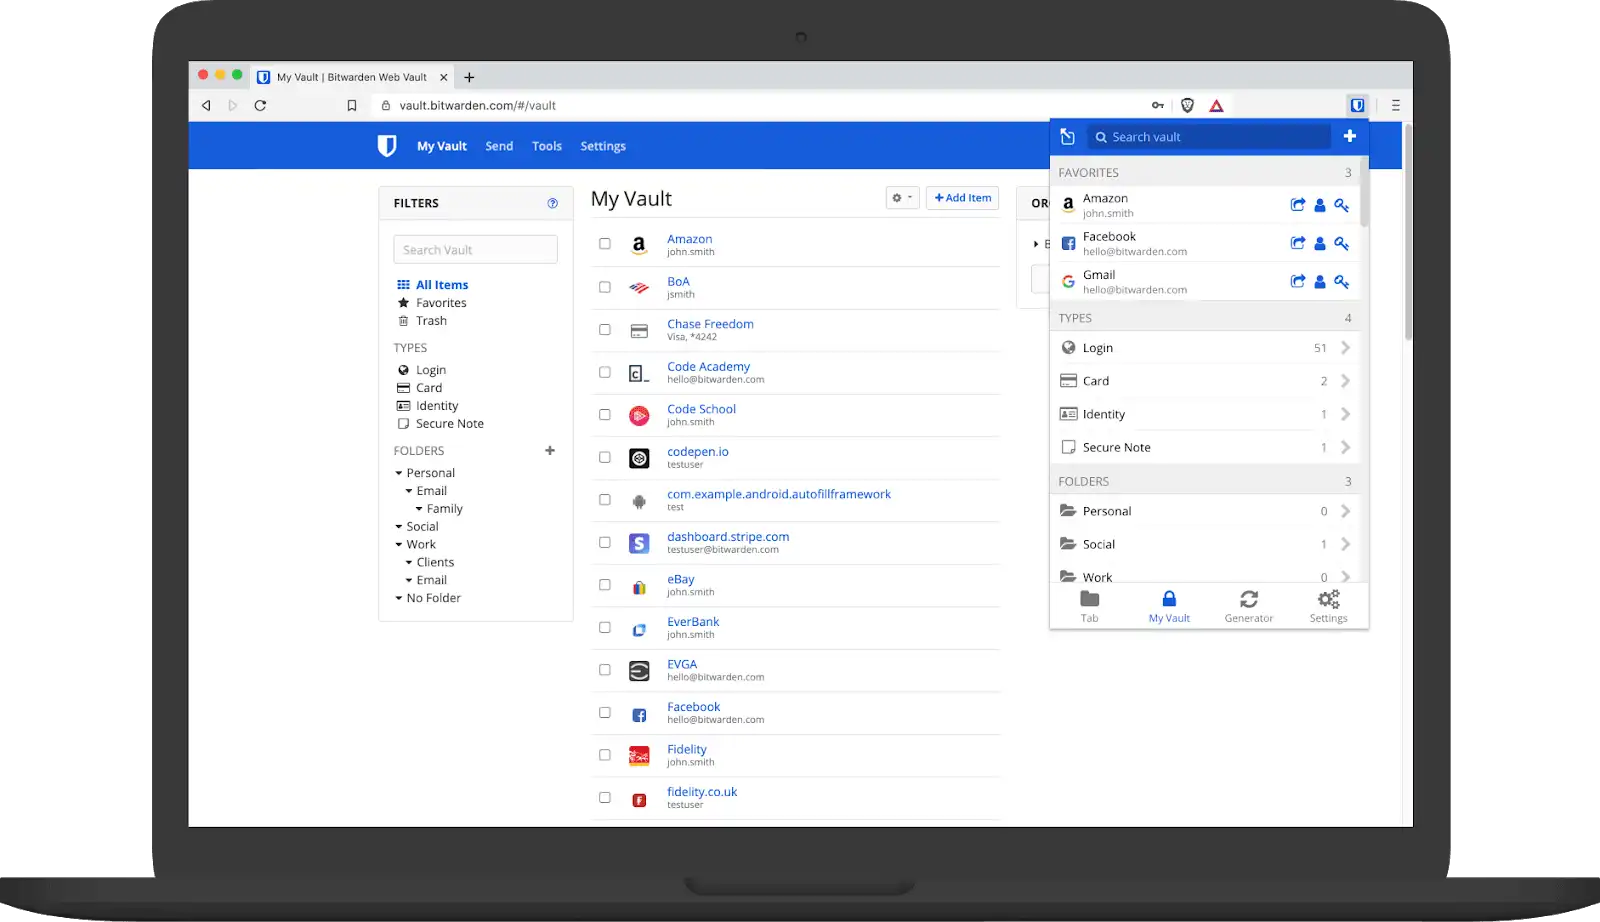
Task: Launch Gmail site using the launch icon
Action: [x=1297, y=281]
